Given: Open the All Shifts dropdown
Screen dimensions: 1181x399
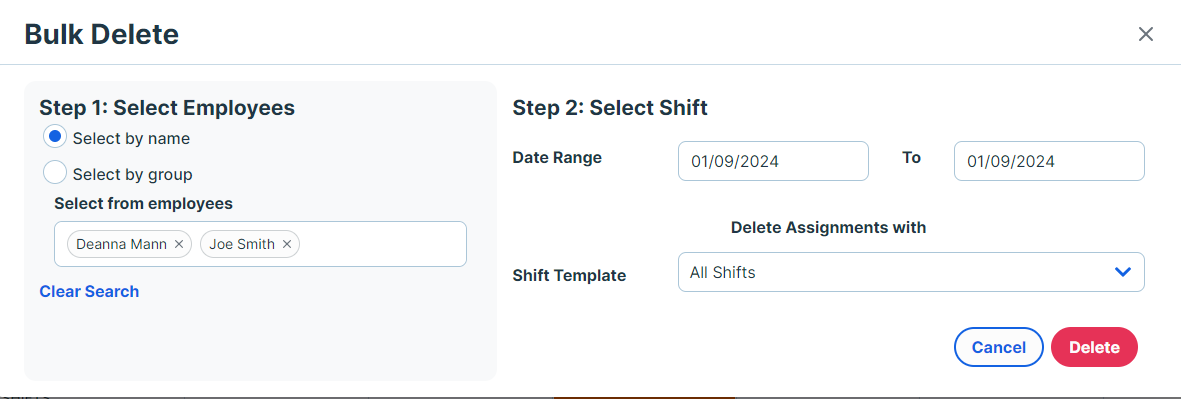Looking at the screenshot, I should pos(911,272).
